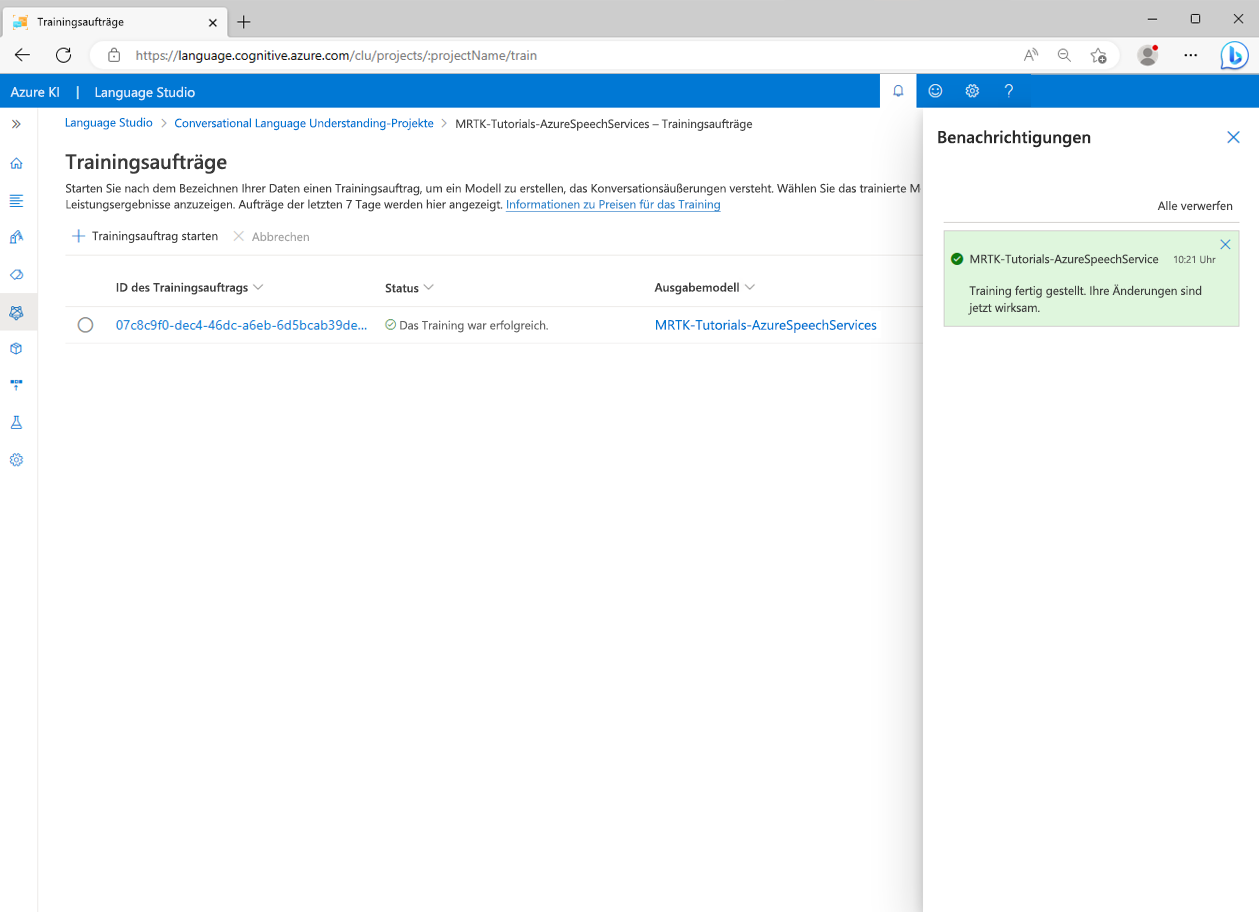The width and height of the screenshot is (1259, 912).
Task: Open the header settings gear icon
Action: [972, 91]
